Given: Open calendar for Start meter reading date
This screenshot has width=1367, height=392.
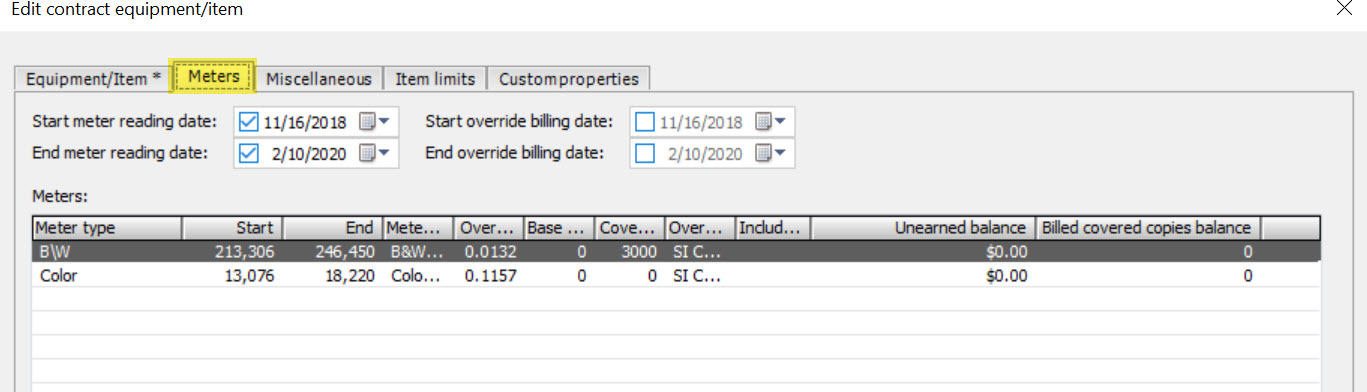Looking at the screenshot, I should pos(376,122).
